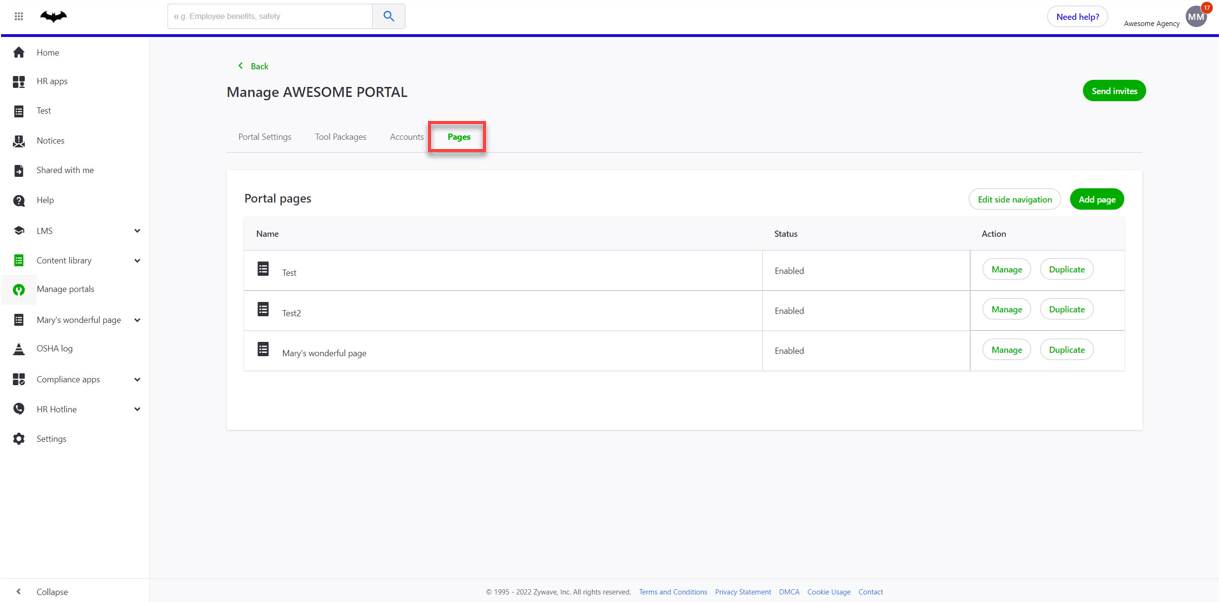Open HR apps from the sidebar icon

coord(17,81)
